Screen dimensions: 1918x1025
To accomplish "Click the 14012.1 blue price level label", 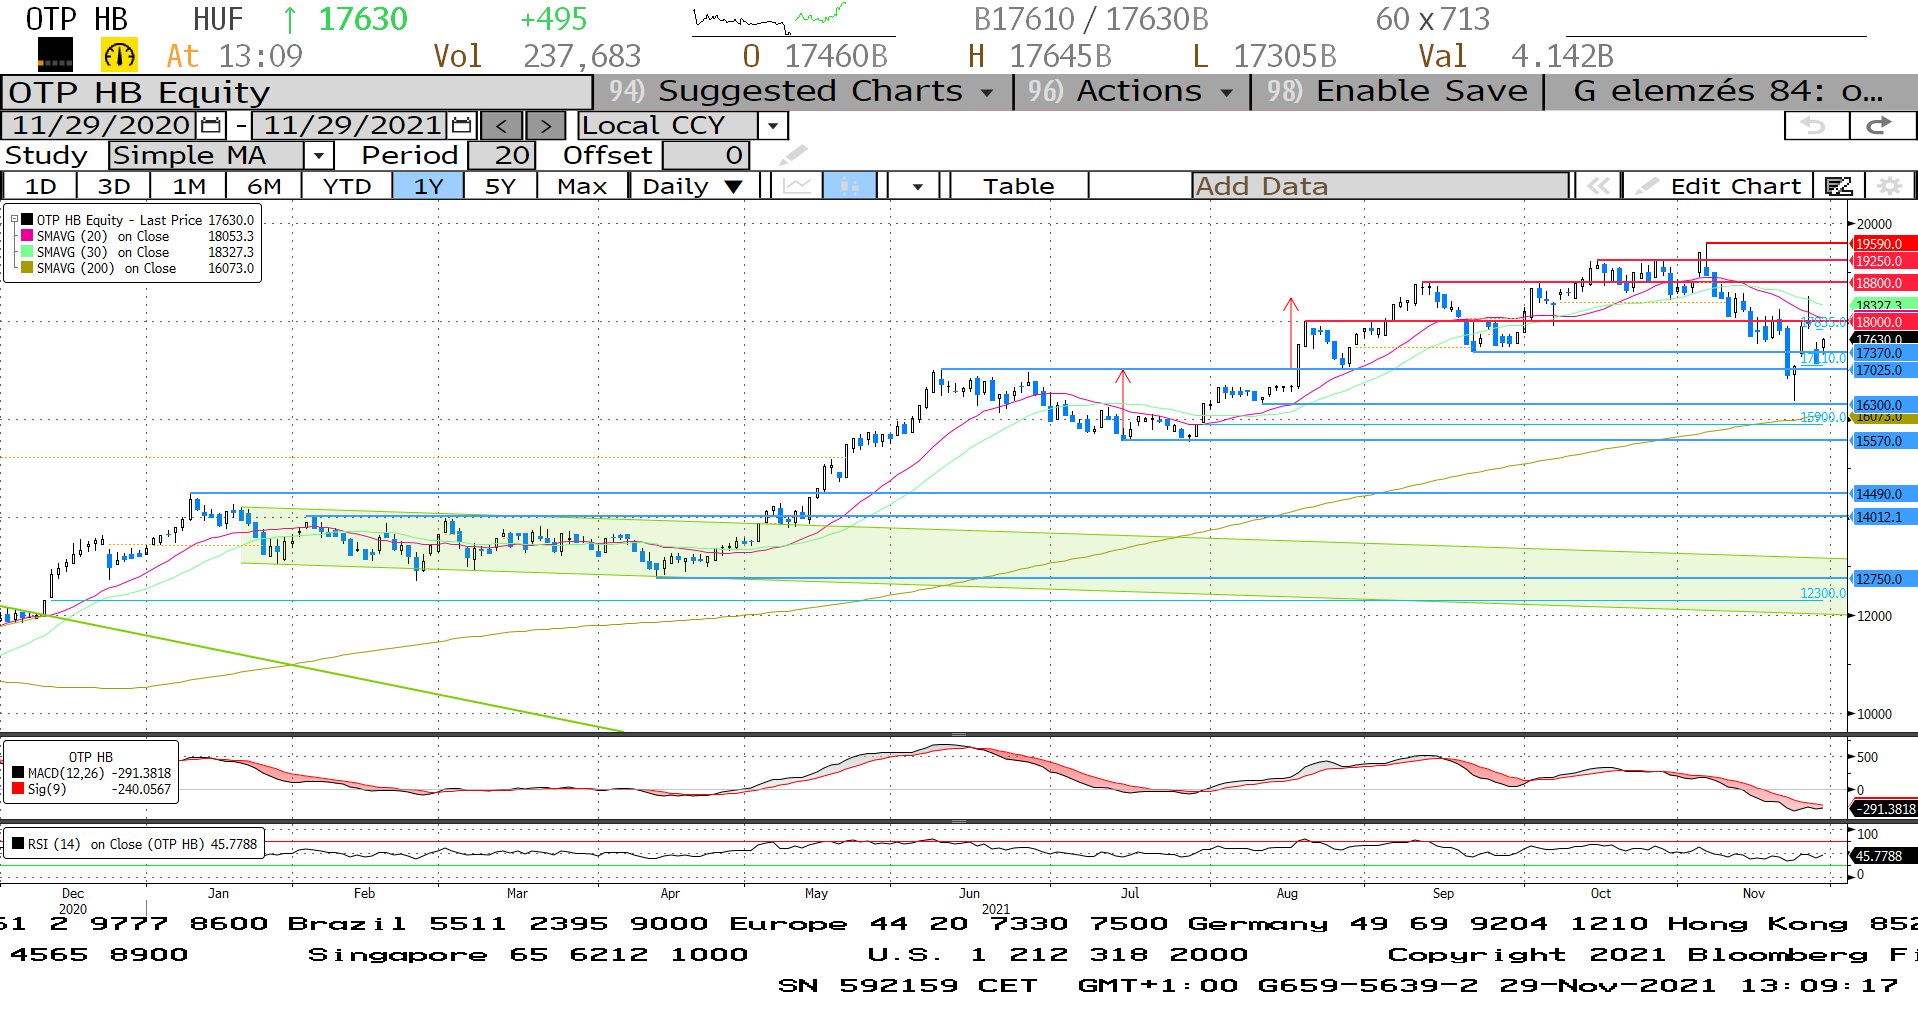I will 1884,517.
